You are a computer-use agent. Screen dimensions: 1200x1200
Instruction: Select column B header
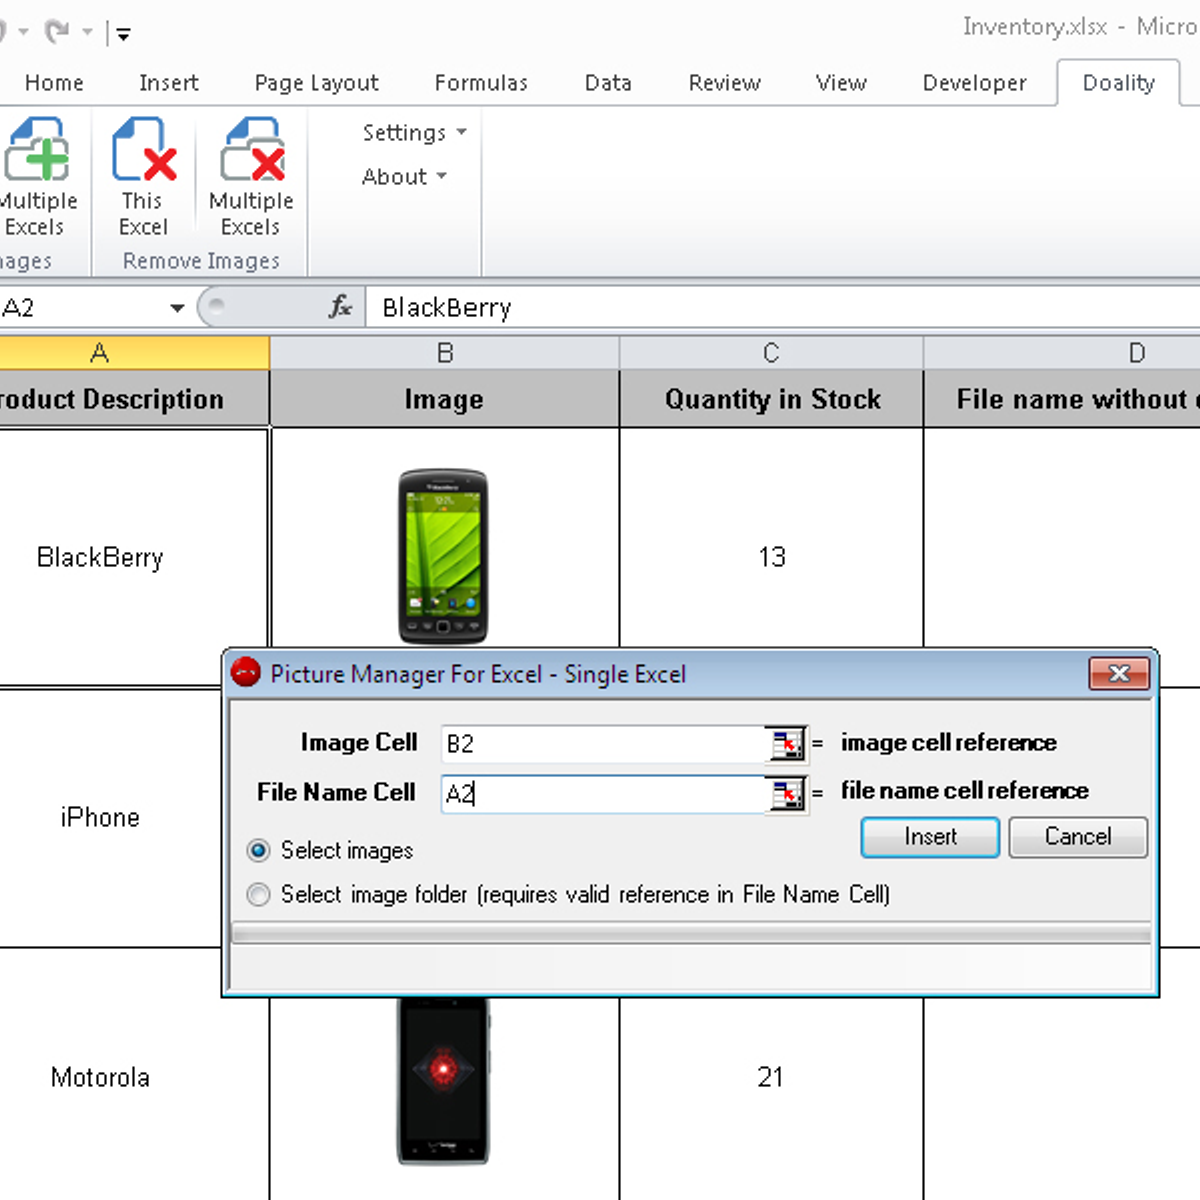(445, 353)
